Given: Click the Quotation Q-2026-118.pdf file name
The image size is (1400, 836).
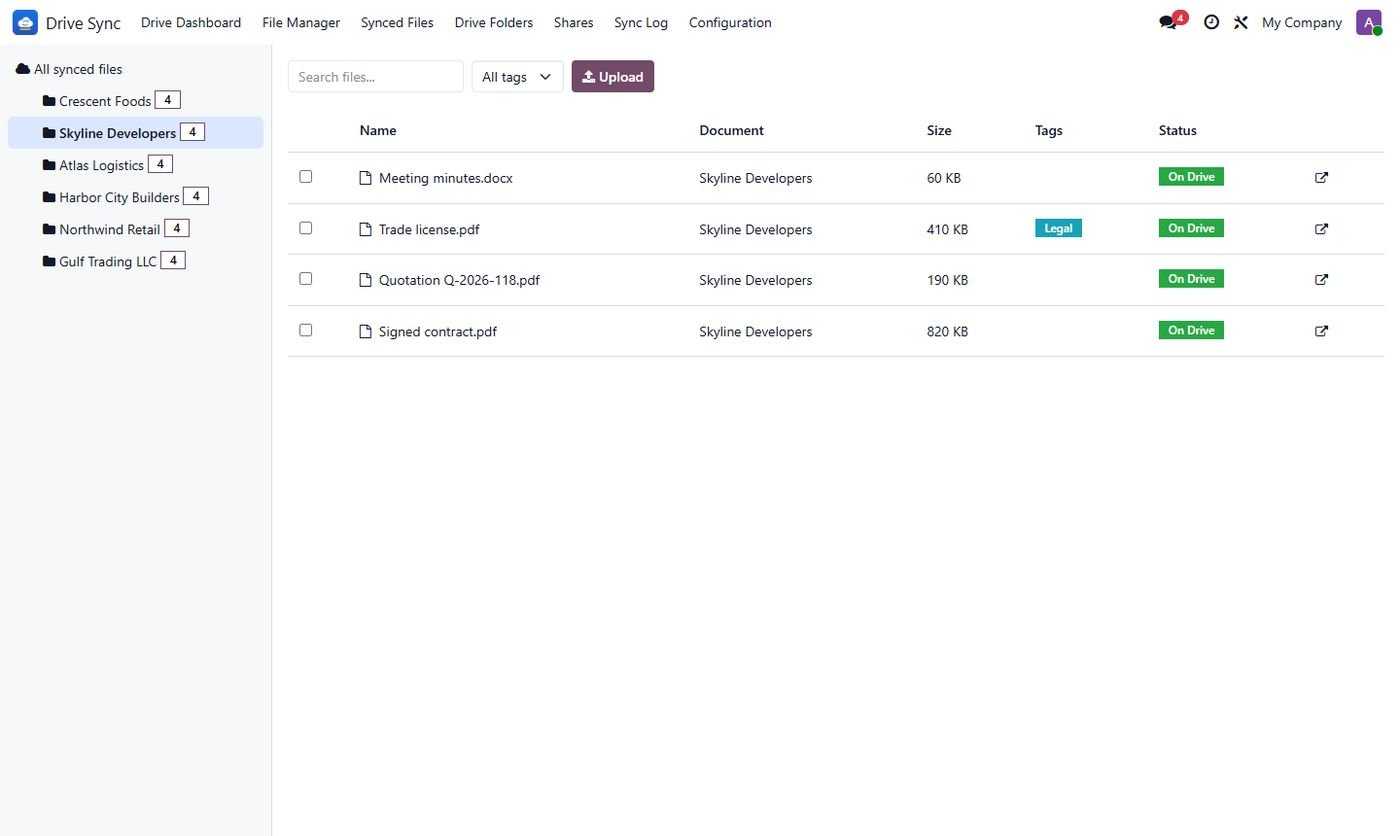Looking at the screenshot, I should click(459, 280).
